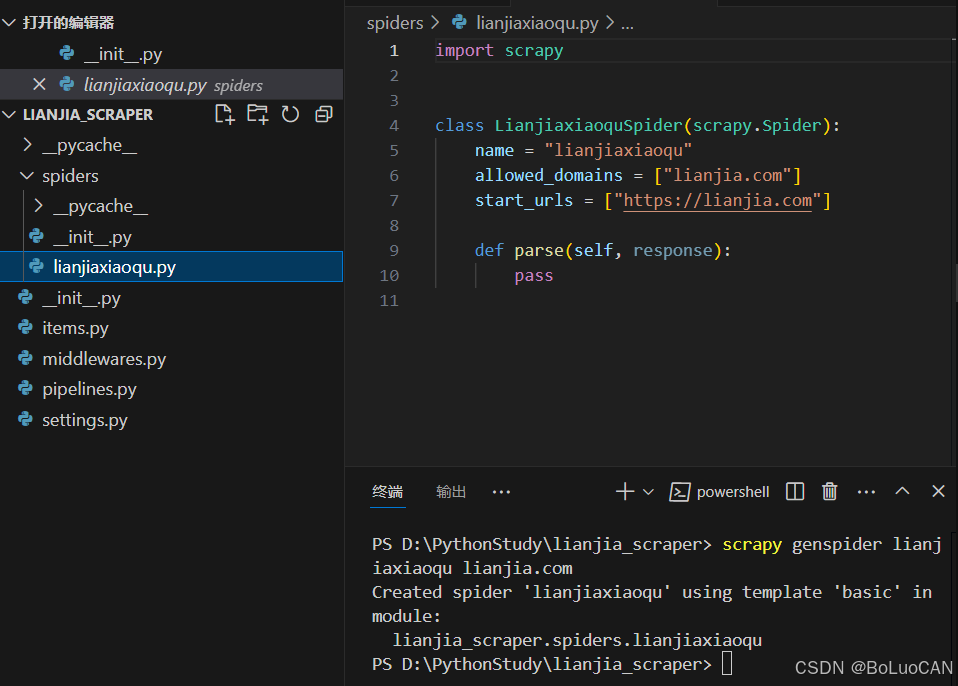
Task: Maximize the terminal panel with the chevron
Action: (x=902, y=491)
